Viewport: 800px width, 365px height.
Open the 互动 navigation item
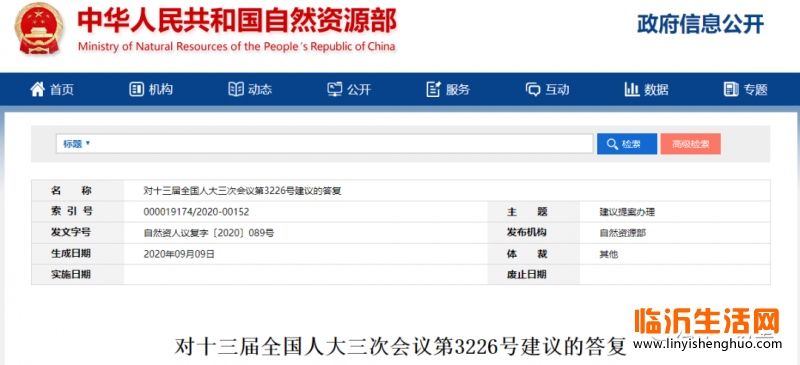tap(557, 90)
